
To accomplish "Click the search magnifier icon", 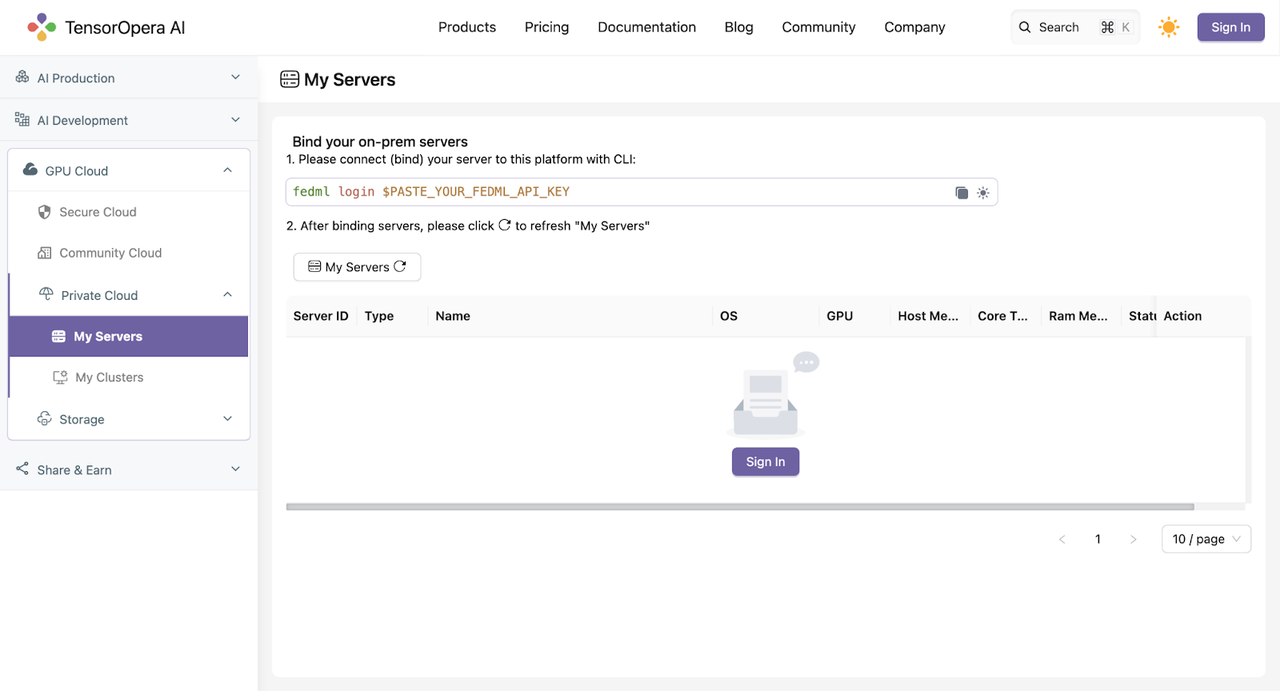I will (x=1025, y=28).
